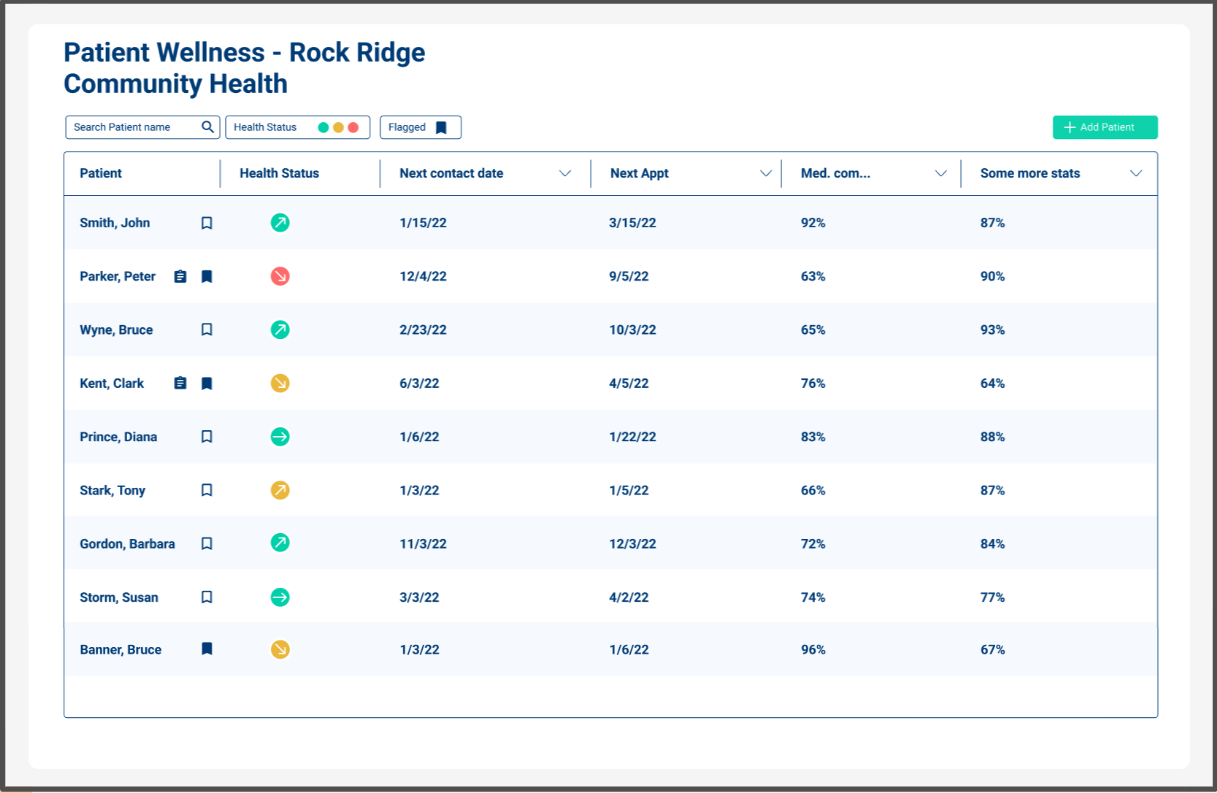The height and width of the screenshot is (793, 1217).
Task: Toggle bookmark flag for Storm, Susan
Action: coord(207,597)
